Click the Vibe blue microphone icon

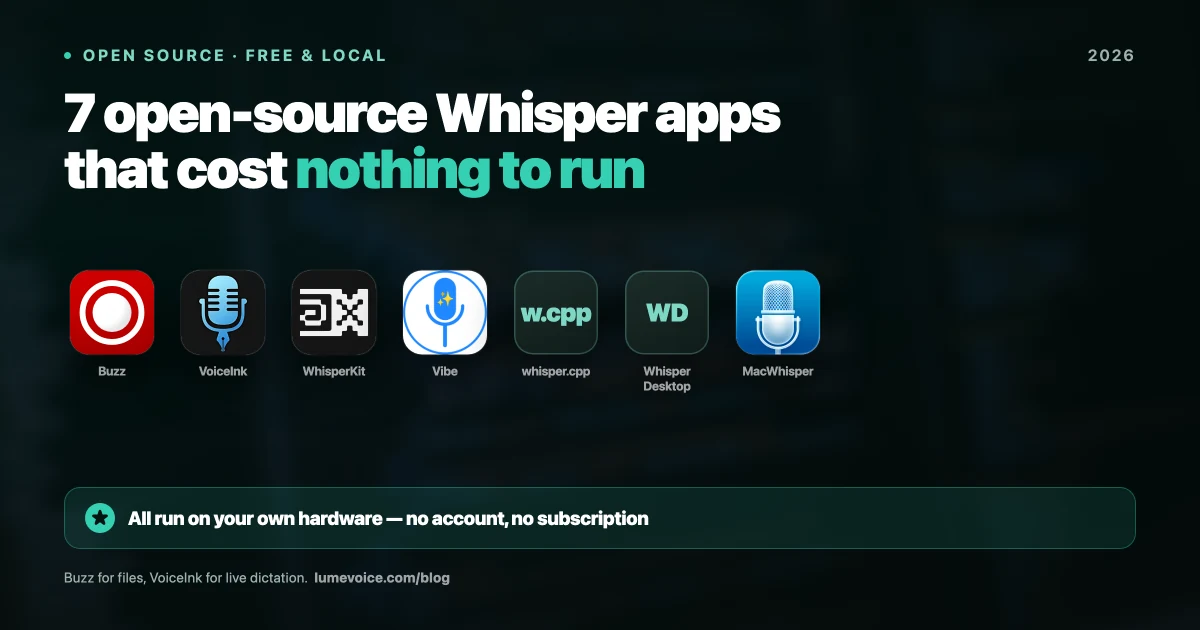pyautogui.click(x=445, y=312)
